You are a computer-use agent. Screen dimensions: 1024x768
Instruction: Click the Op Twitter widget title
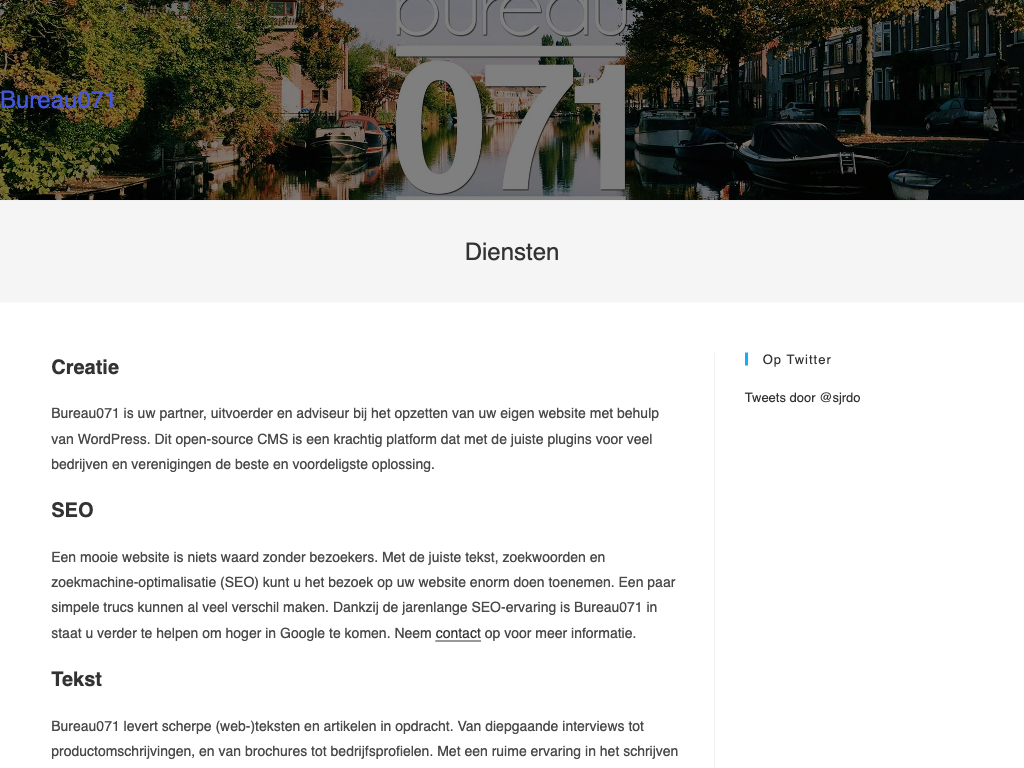(x=797, y=359)
